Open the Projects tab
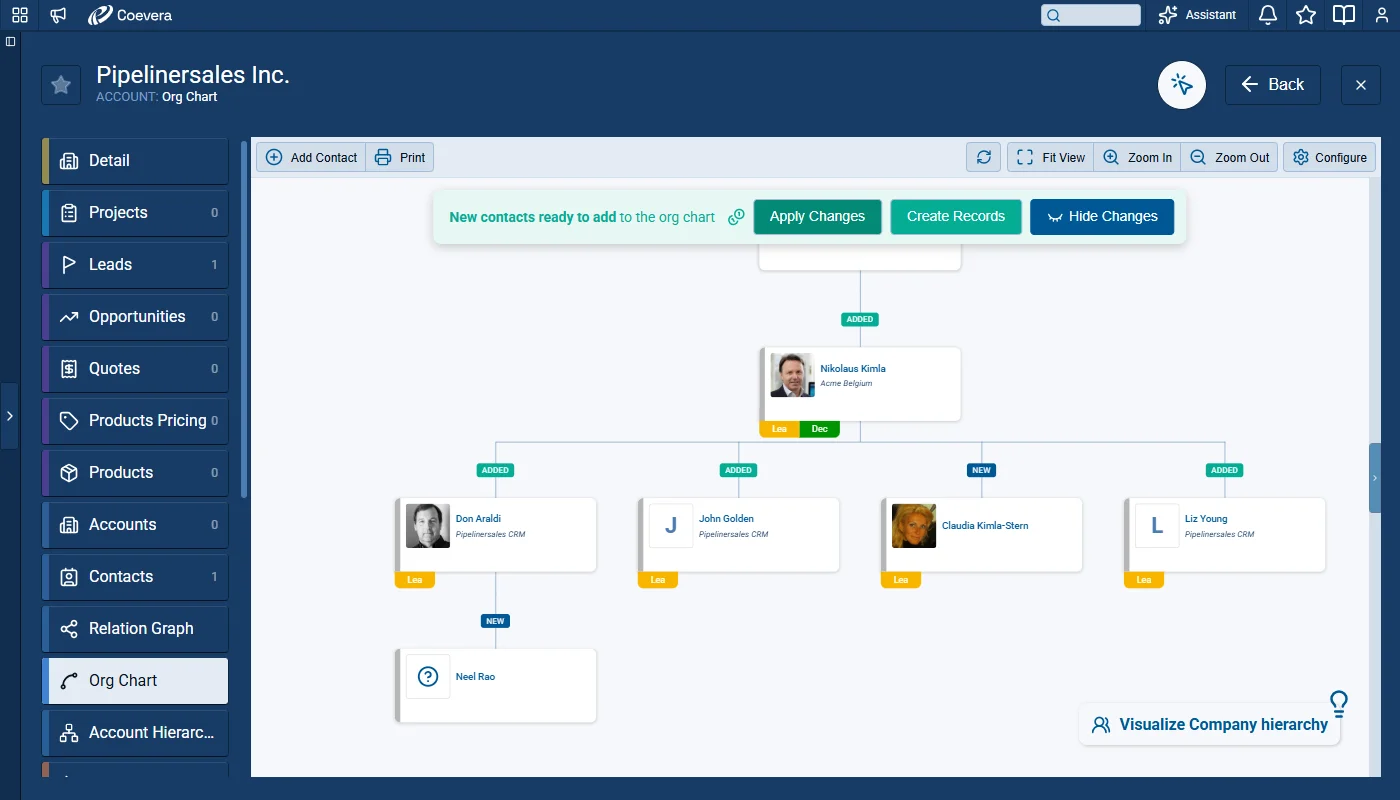This screenshot has width=1400, height=800. [135, 213]
